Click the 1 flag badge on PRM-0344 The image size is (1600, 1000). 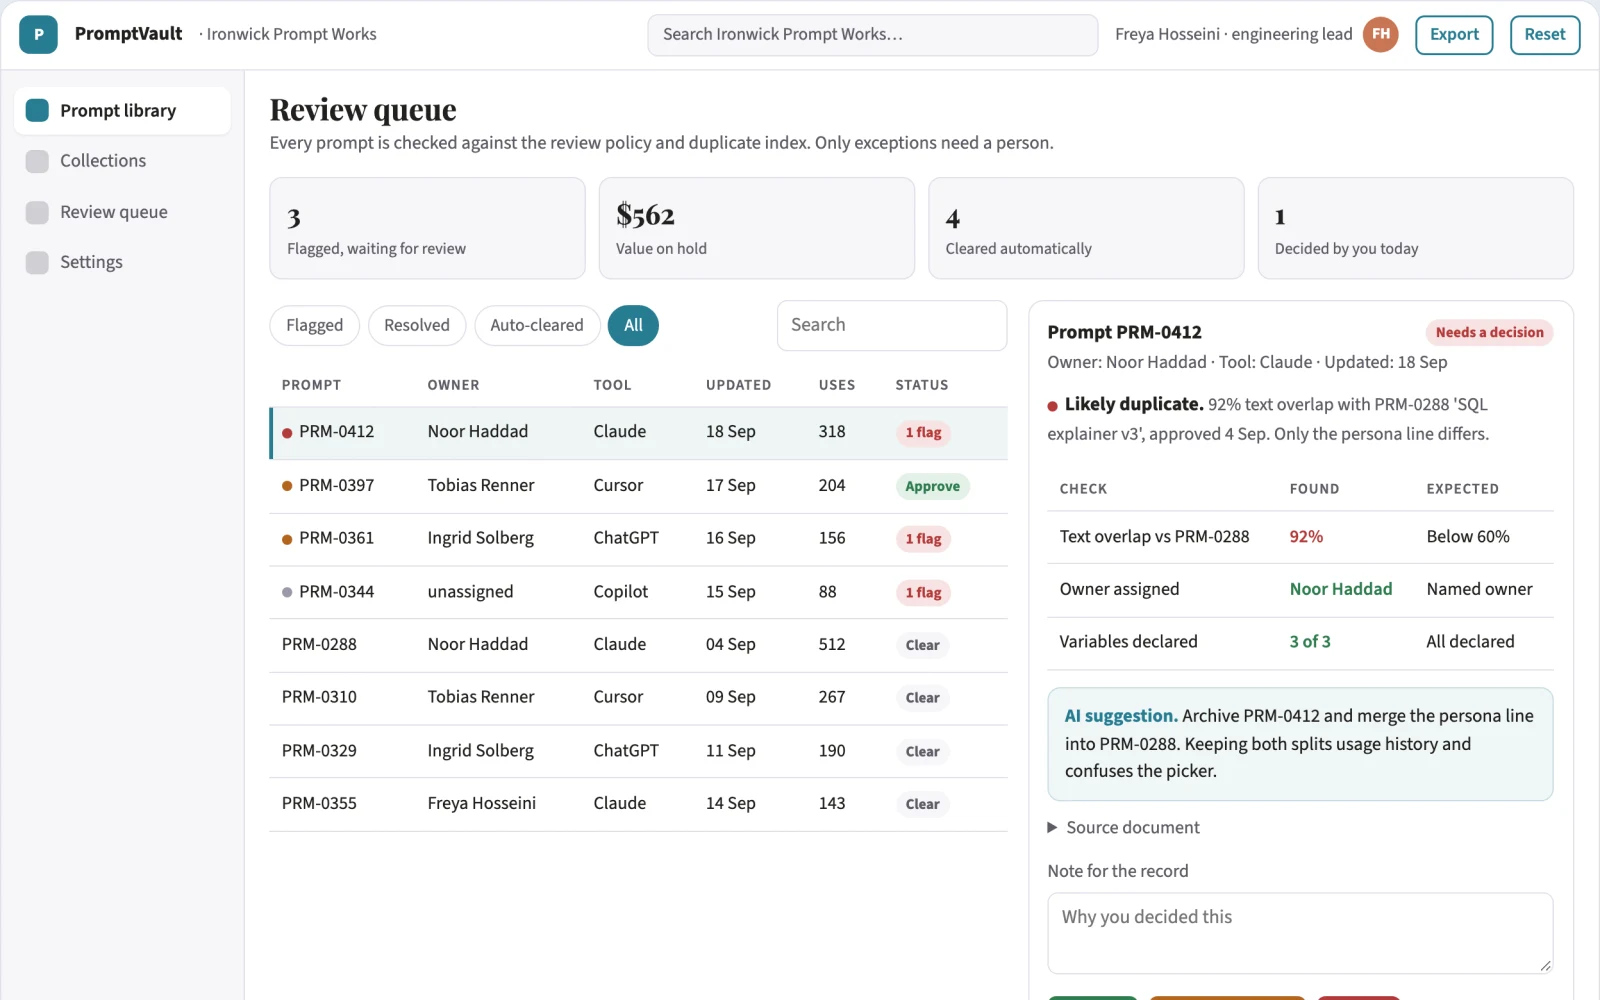click(x=923, y=593)
